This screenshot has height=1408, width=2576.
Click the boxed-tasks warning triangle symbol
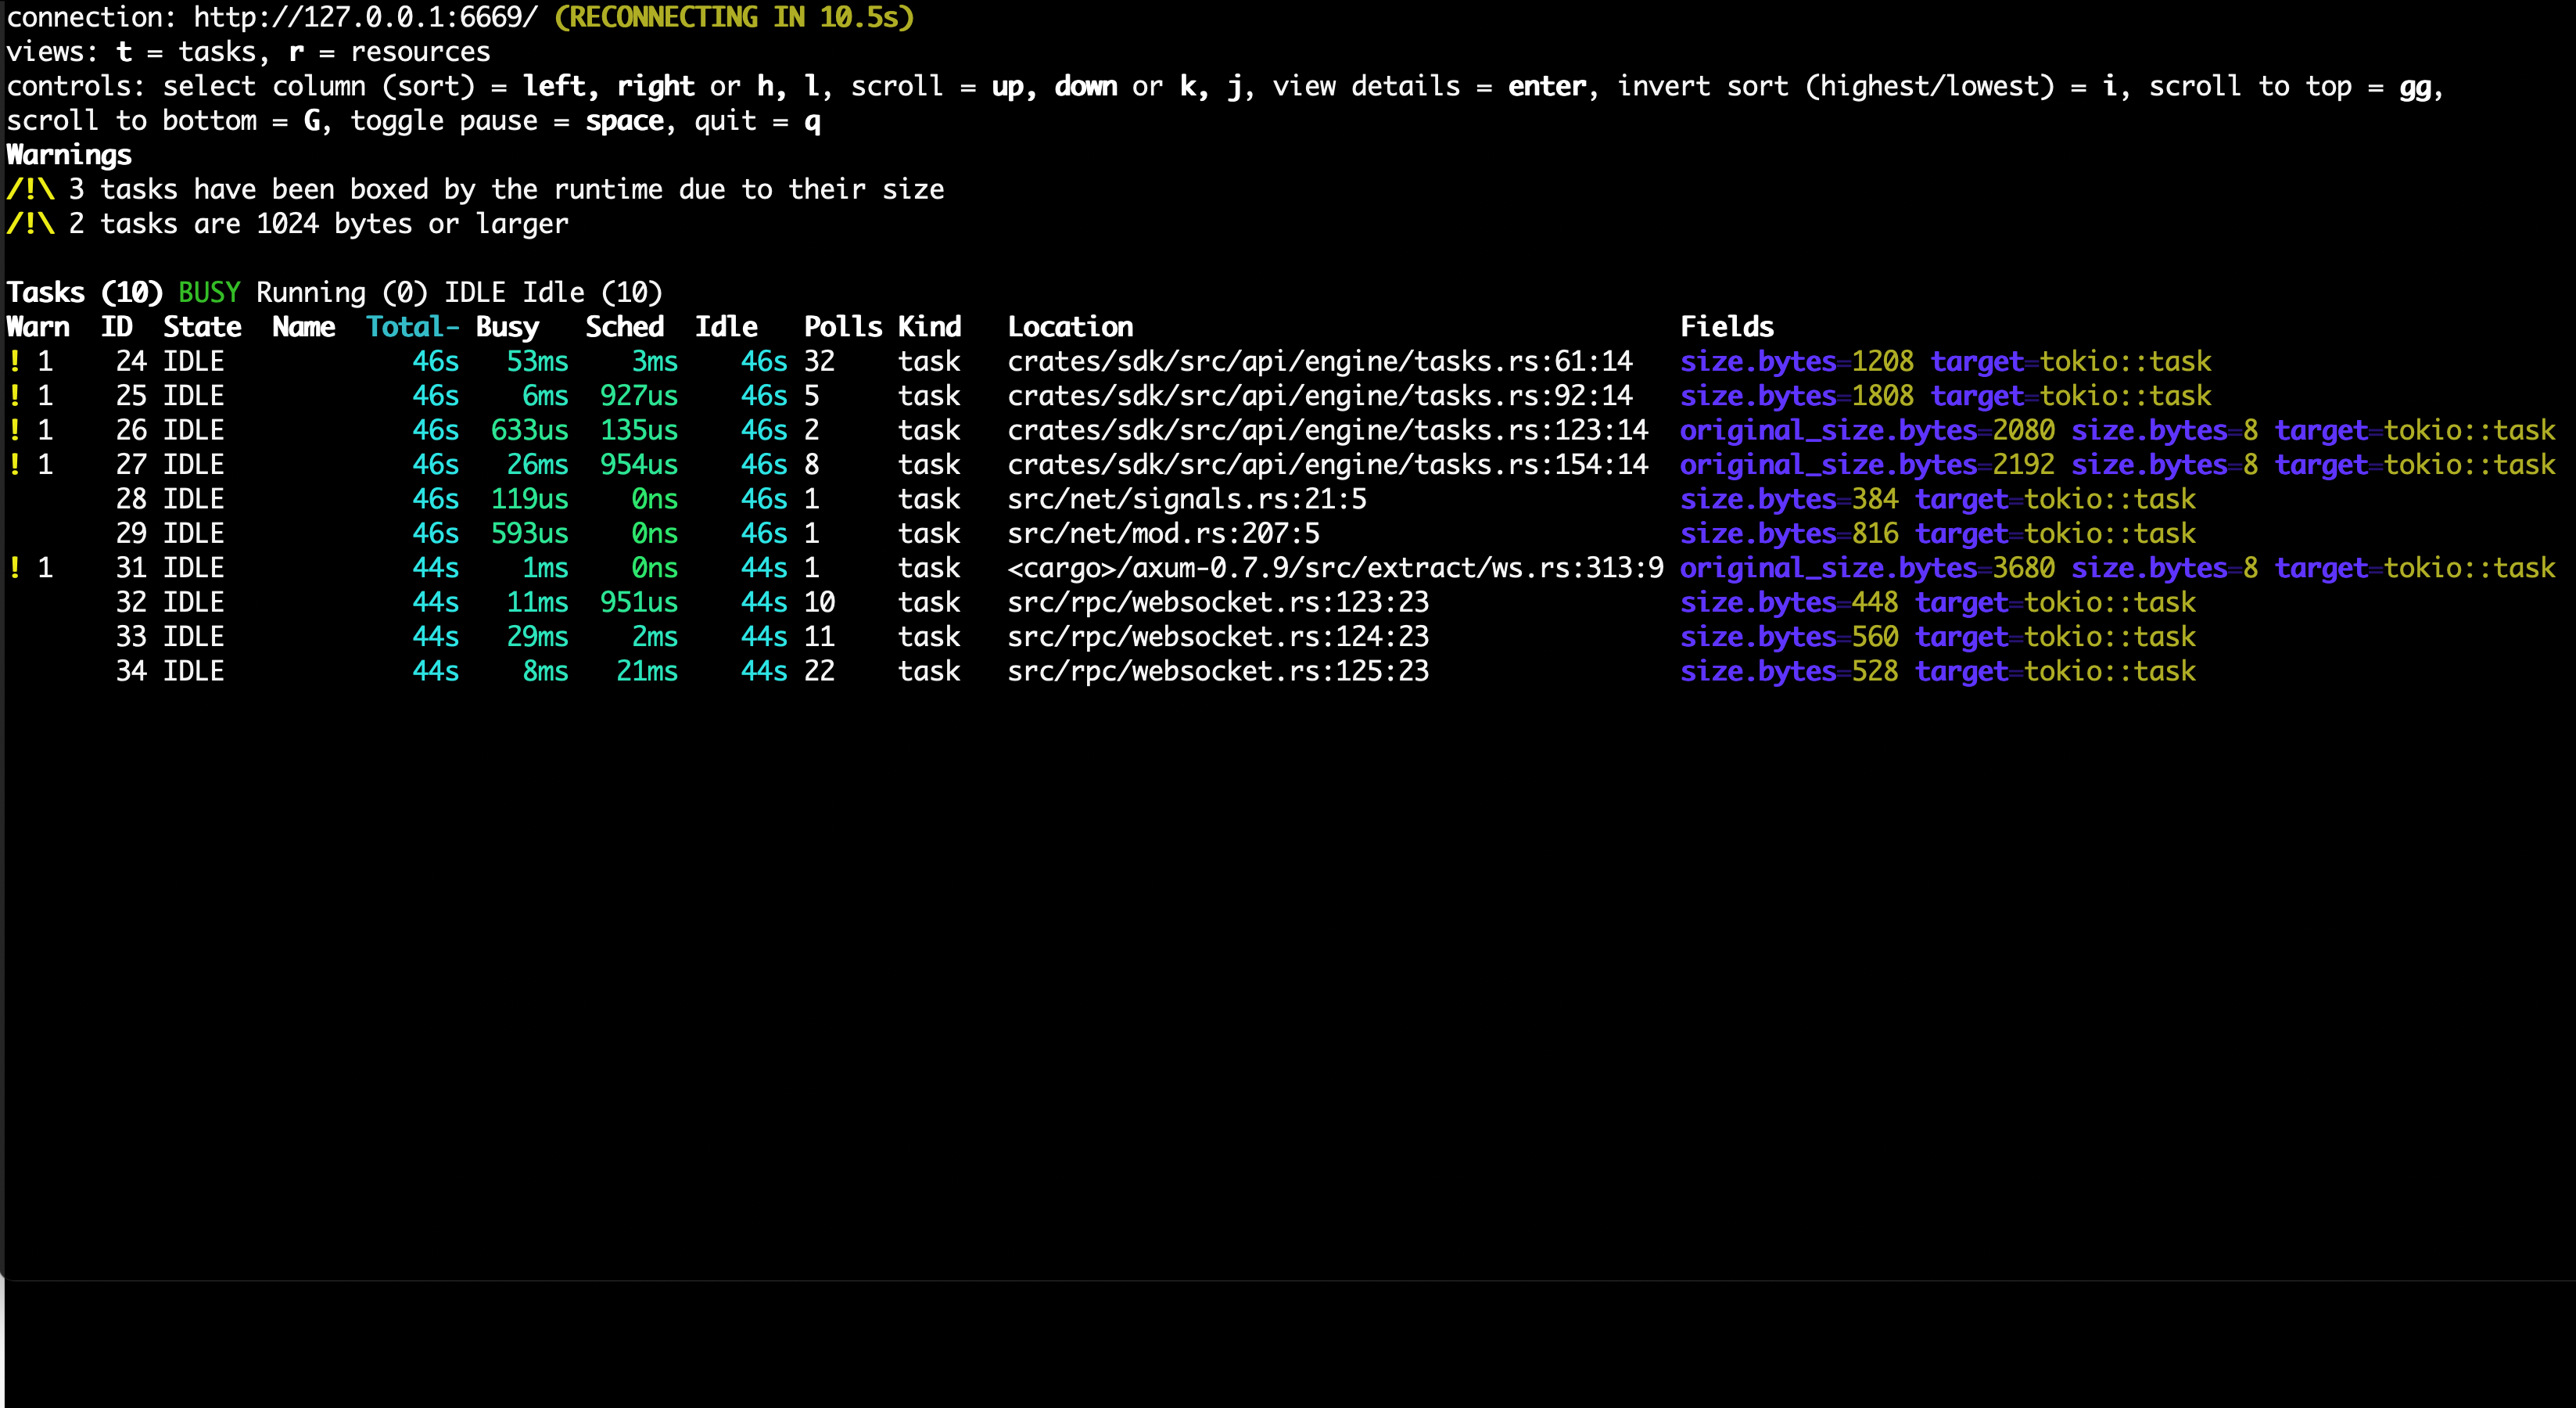pyautogui.click(x=30, y=189)
